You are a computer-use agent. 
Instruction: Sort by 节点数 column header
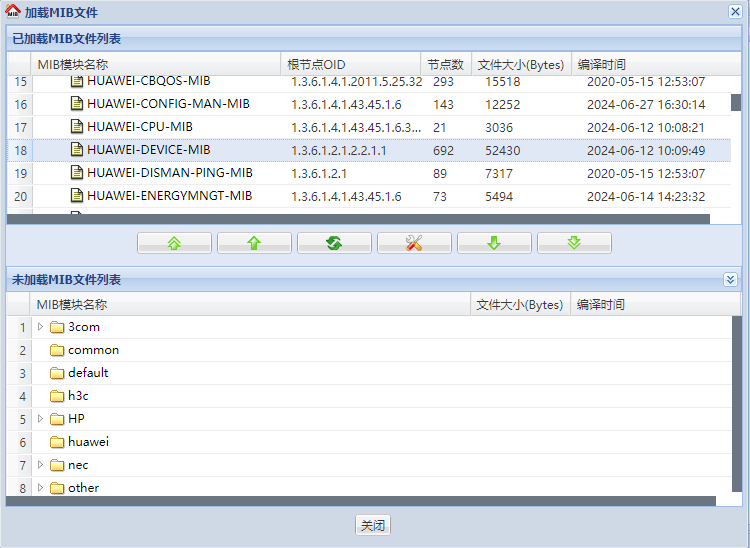[446, 64]
